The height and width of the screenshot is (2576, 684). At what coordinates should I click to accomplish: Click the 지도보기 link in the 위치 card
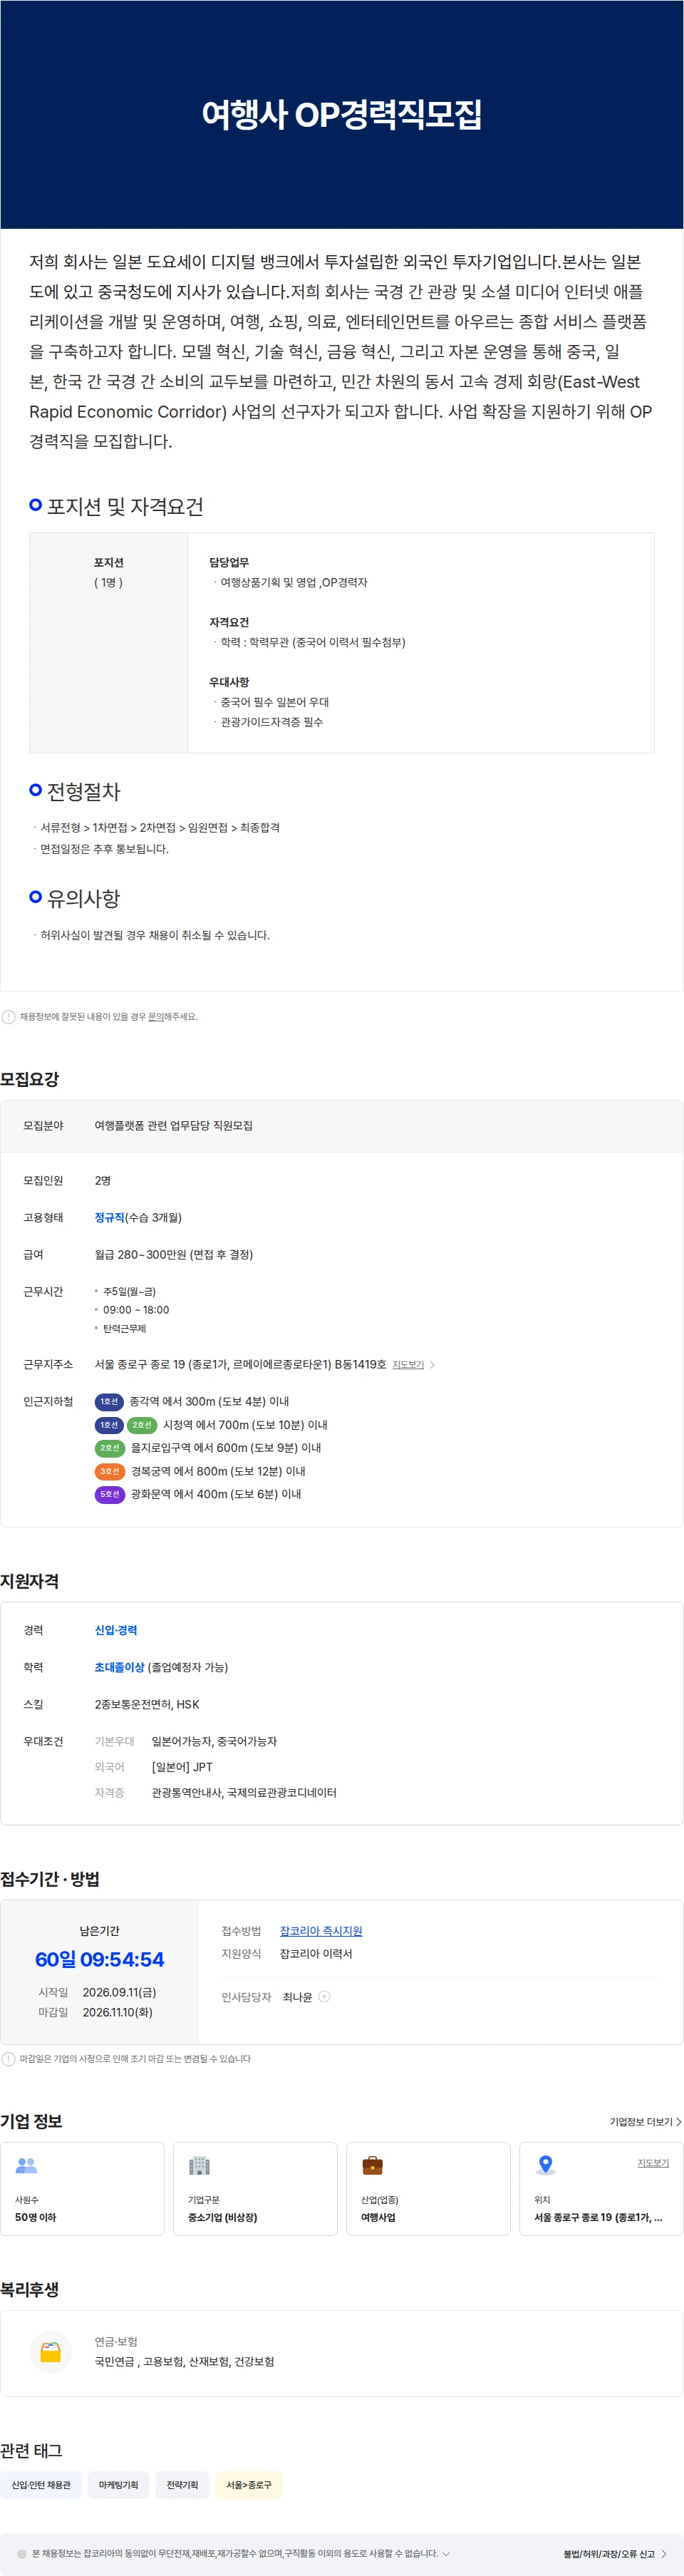tap(653, 2163)
